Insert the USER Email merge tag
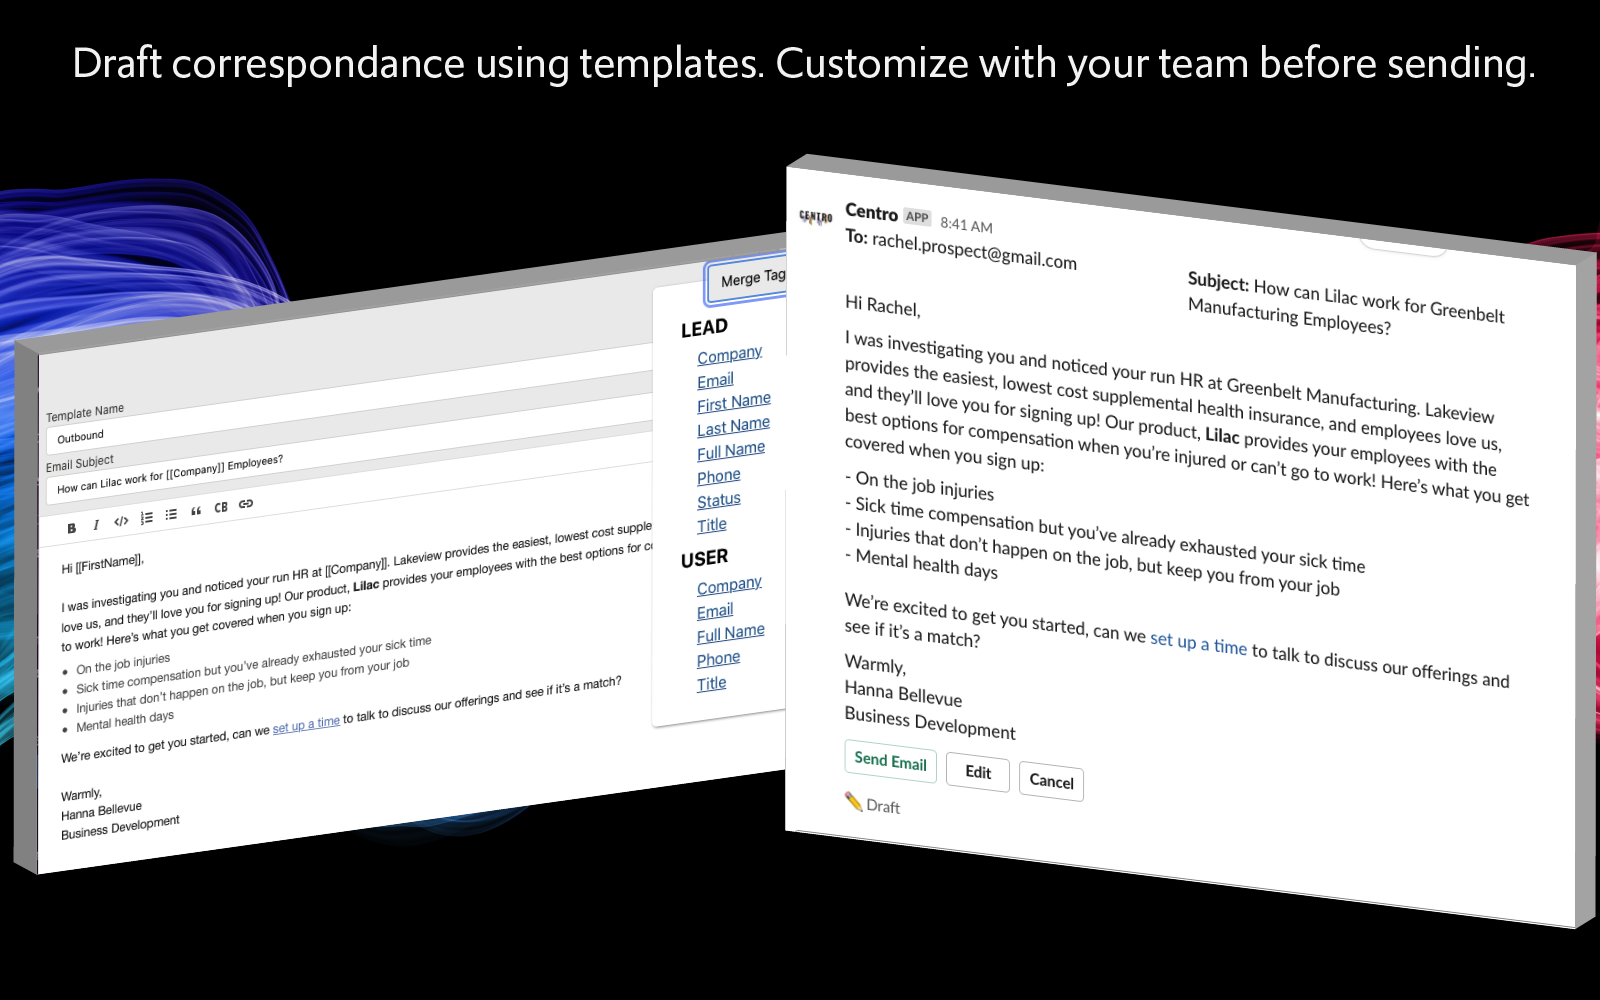Viewport: 1600px width, 1000px height. (715, 611)
